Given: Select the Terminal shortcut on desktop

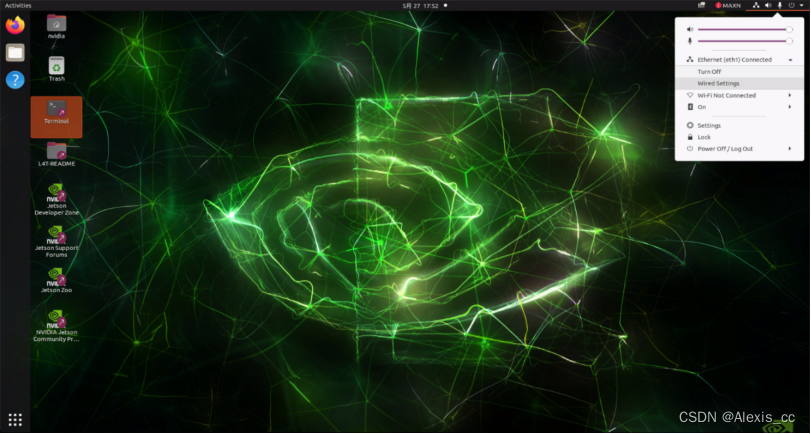Looking at the screenshot, I should pos(56,117).
